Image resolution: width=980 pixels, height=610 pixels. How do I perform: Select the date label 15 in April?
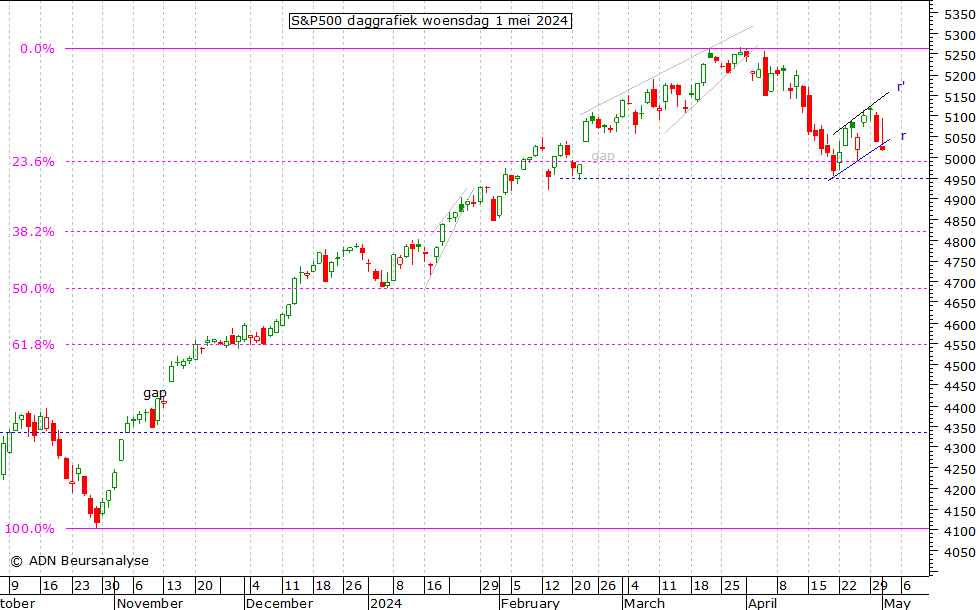tap(819, 586)
